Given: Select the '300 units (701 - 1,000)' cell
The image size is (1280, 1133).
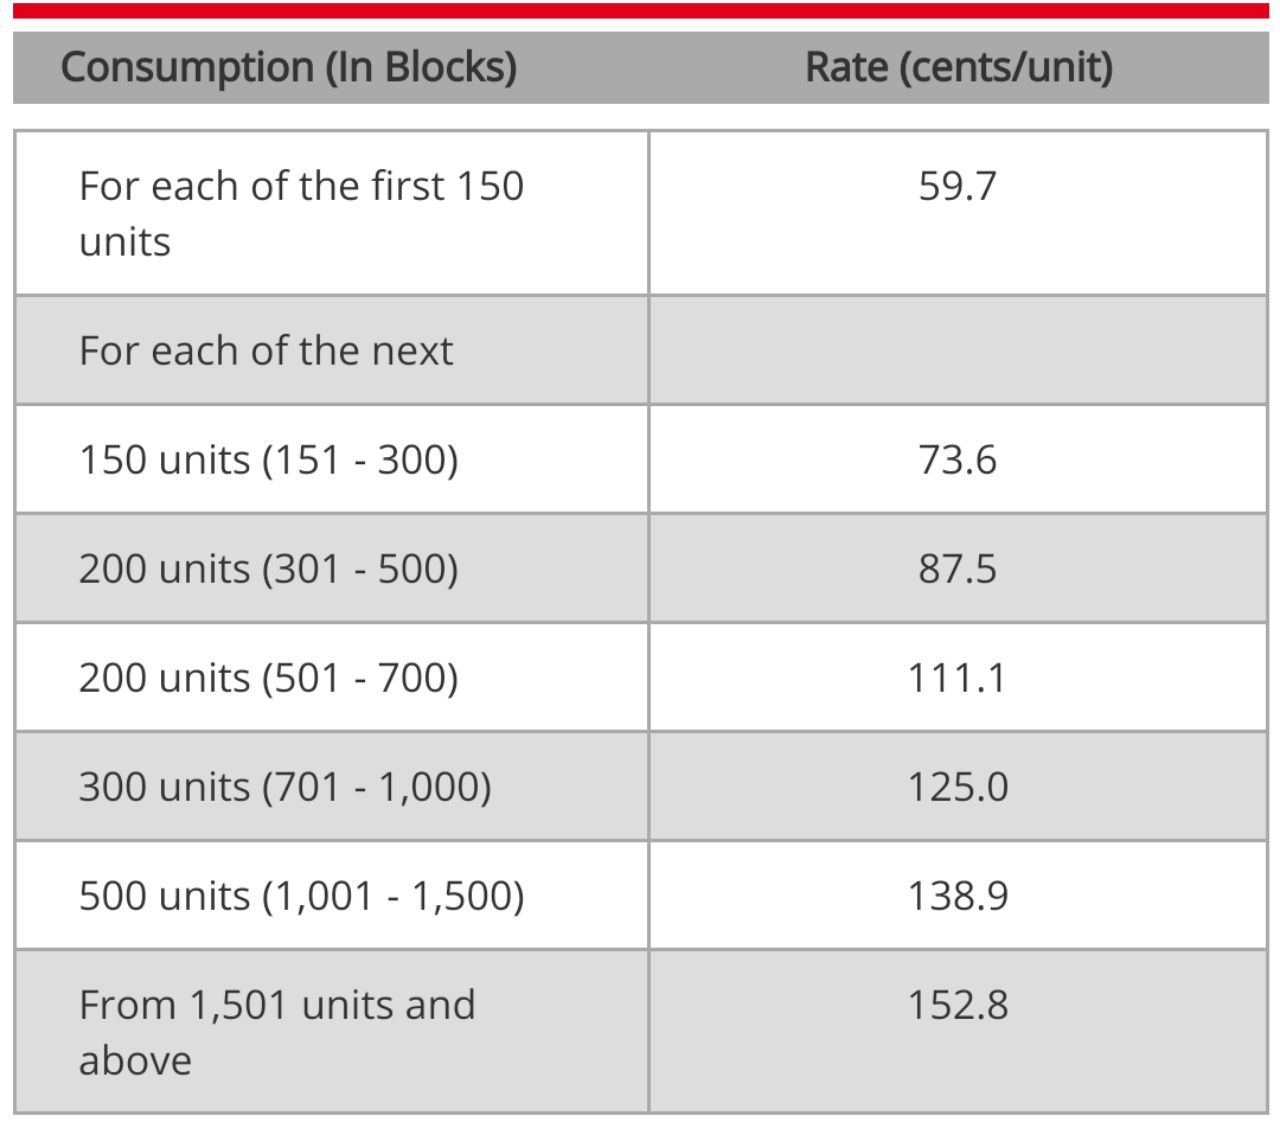Looking at the screenshot, I should pyautogui.click(x=285, y=787).
